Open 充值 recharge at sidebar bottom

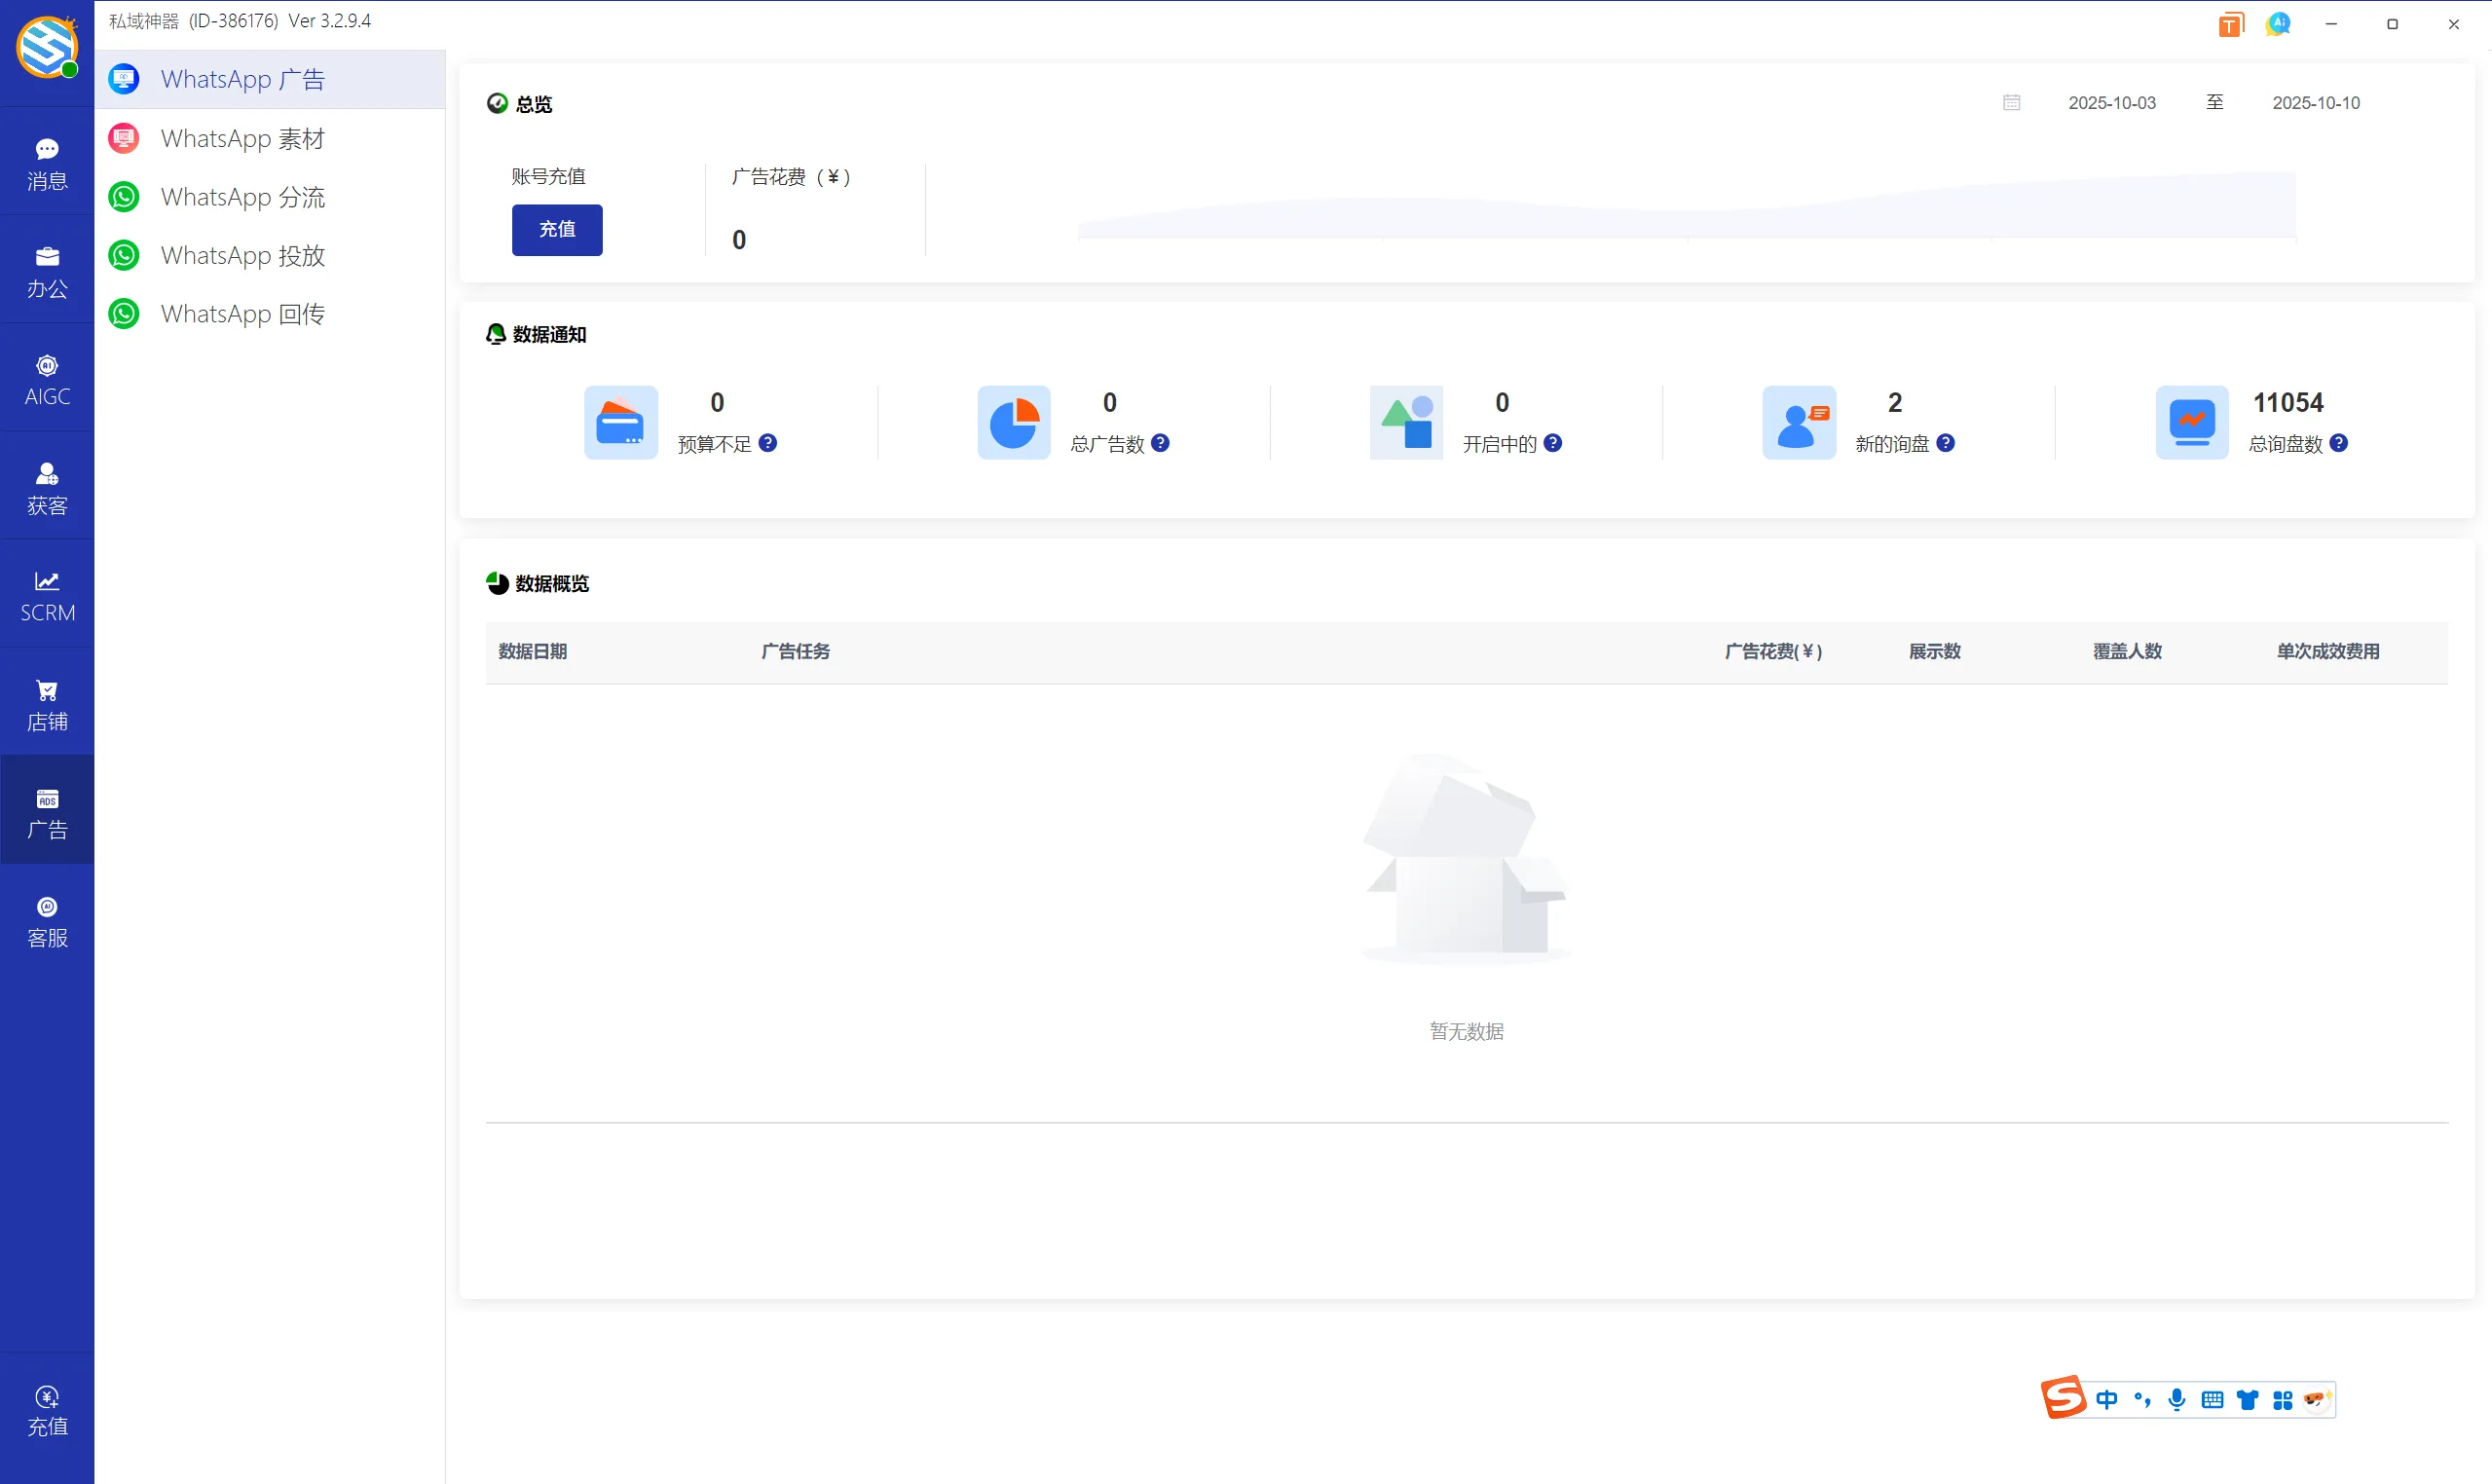[x=47, y=1409]
